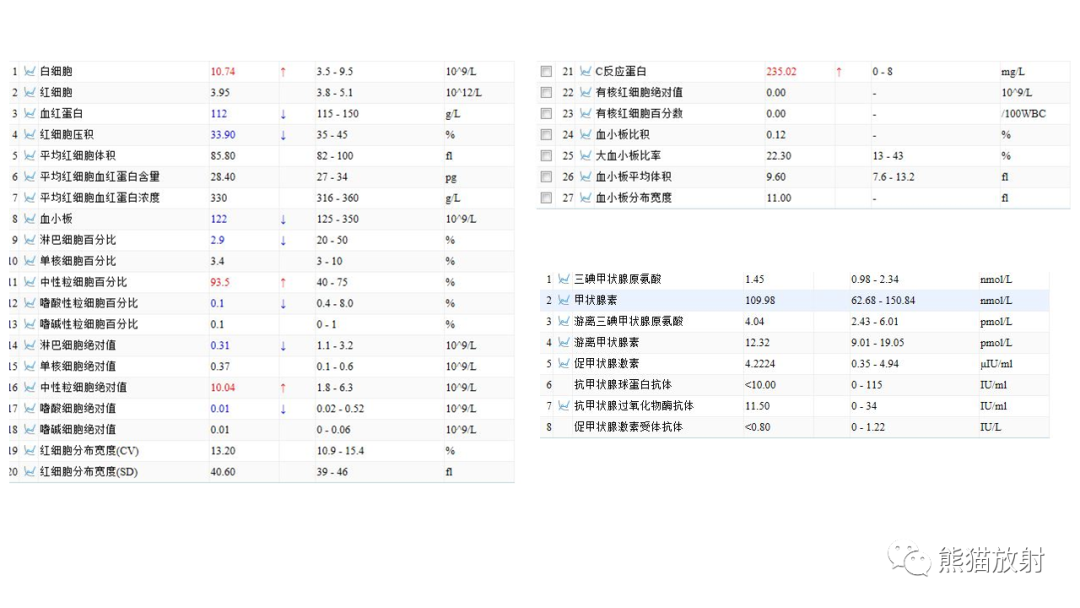Image resolution: width=1080 pixels, height=608 pixels.
Task: Click the 抗甲状腺球蛋白抗体 row label
Action: 623,385
